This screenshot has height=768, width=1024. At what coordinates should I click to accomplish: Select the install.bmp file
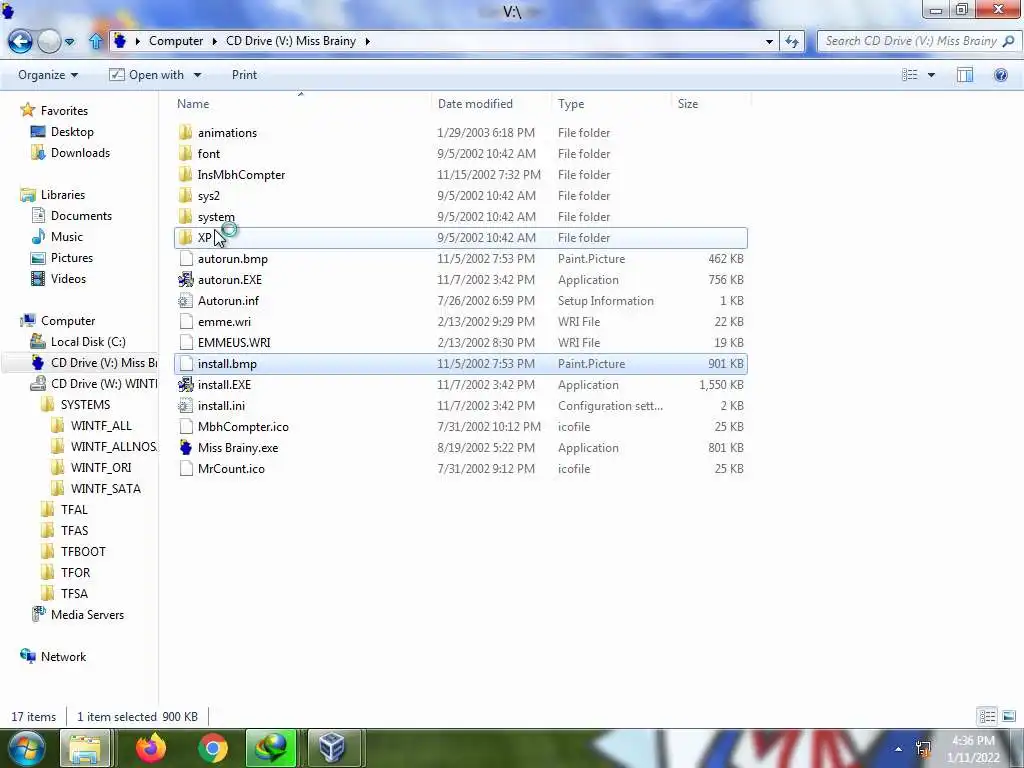(461, 364)
